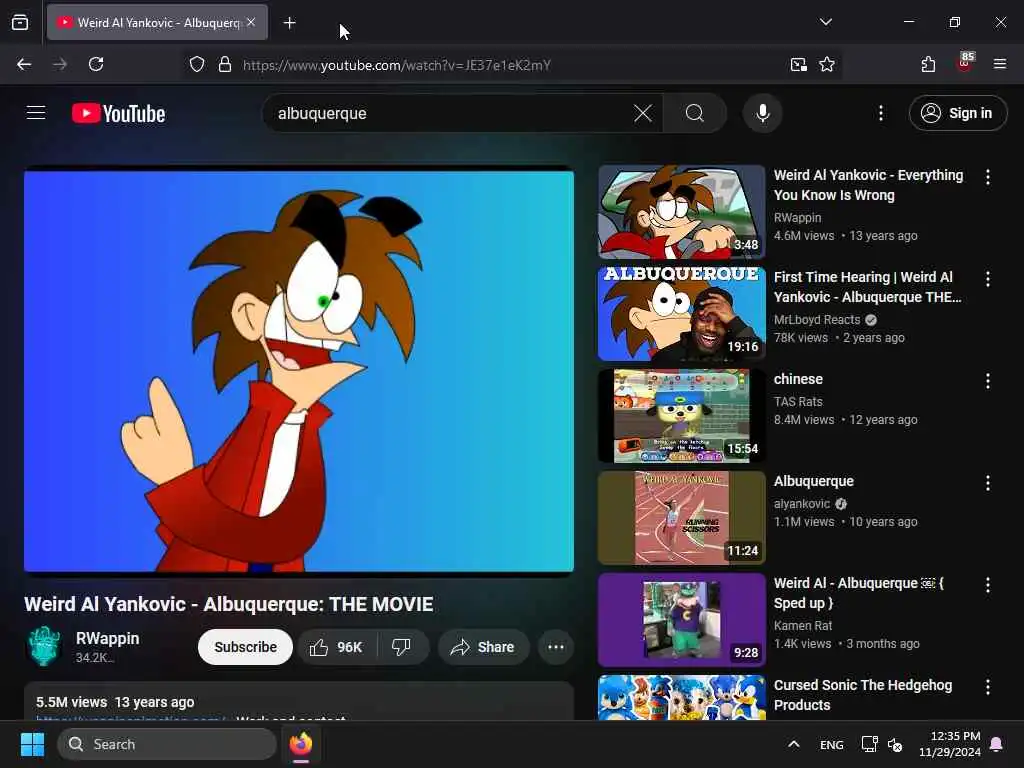
Task: Dislike the video with thumbs down
Action: 402,647
